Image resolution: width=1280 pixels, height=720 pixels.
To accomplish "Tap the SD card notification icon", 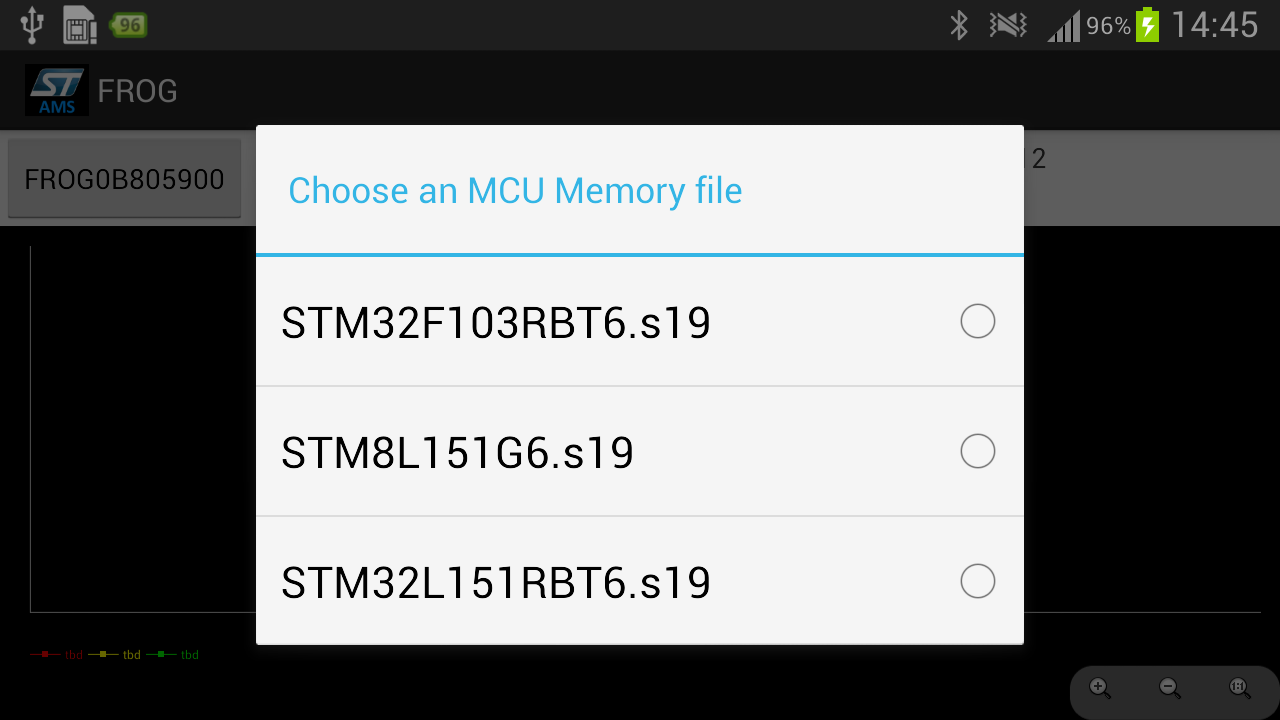I will [79, 25].
